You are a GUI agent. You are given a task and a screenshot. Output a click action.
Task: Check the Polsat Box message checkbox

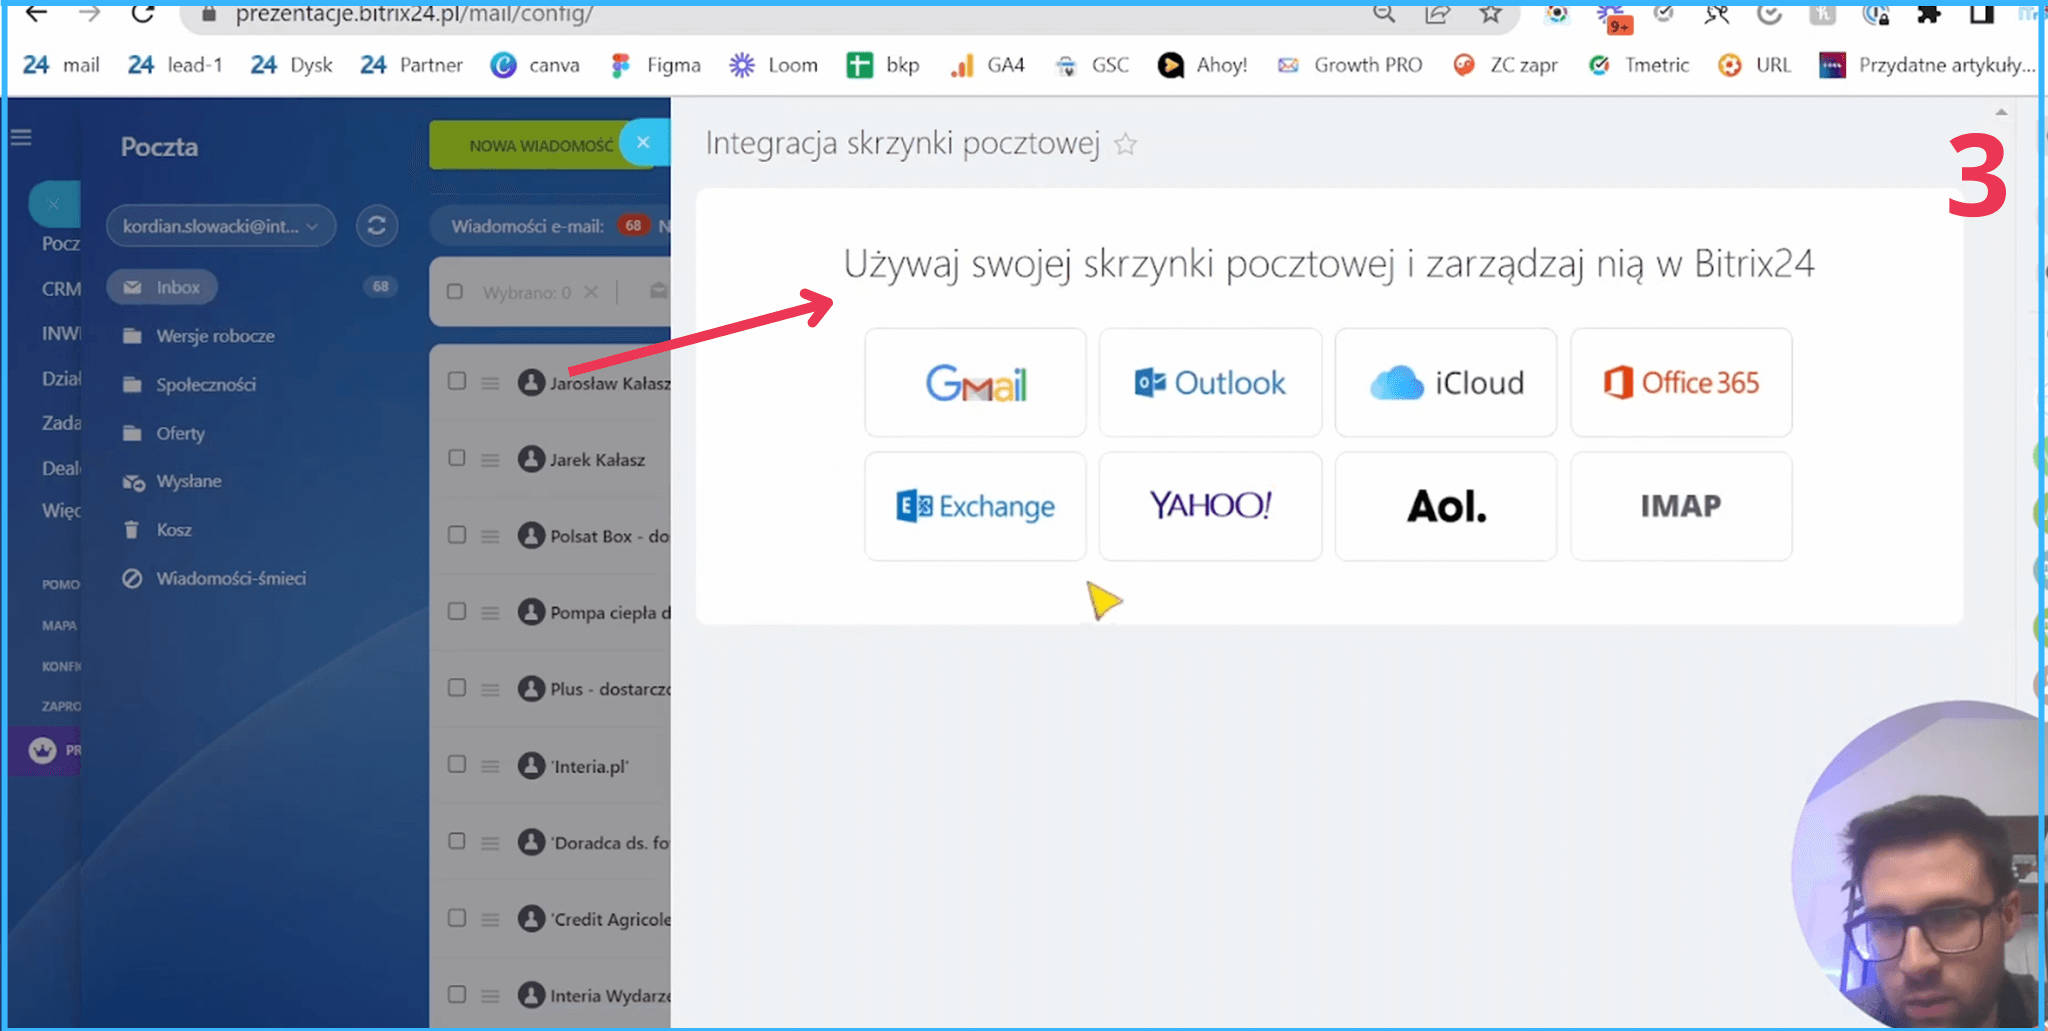(x=457, y=535)
